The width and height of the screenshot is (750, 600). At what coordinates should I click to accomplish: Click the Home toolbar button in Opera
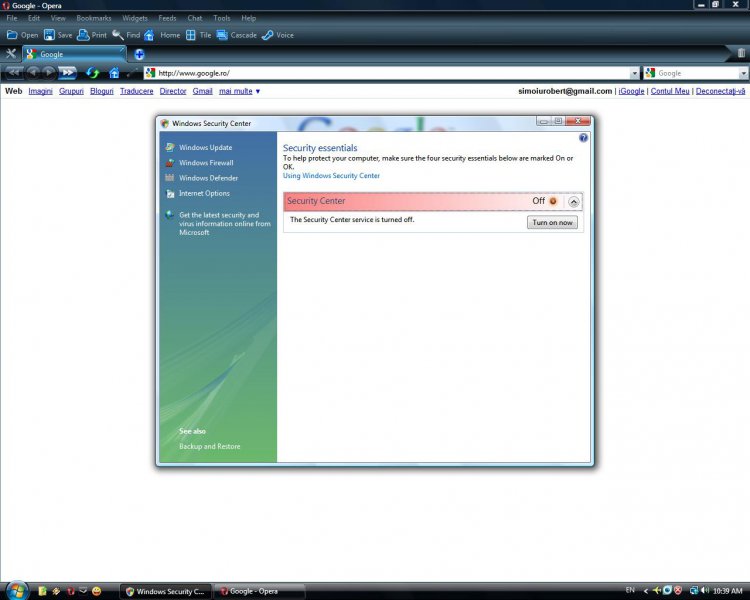(x=162, y=35)
